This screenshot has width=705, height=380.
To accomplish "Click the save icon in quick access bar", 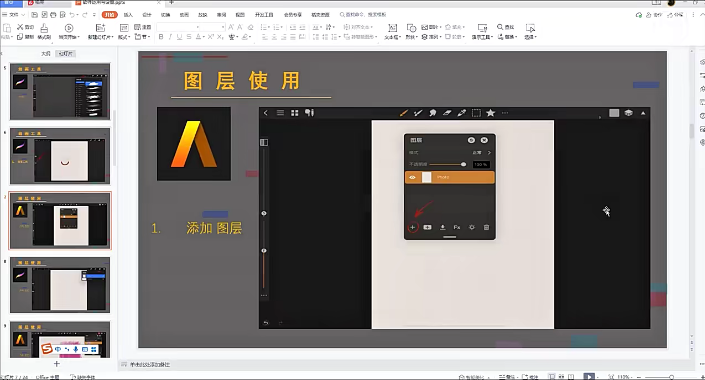I will point(35,15).
